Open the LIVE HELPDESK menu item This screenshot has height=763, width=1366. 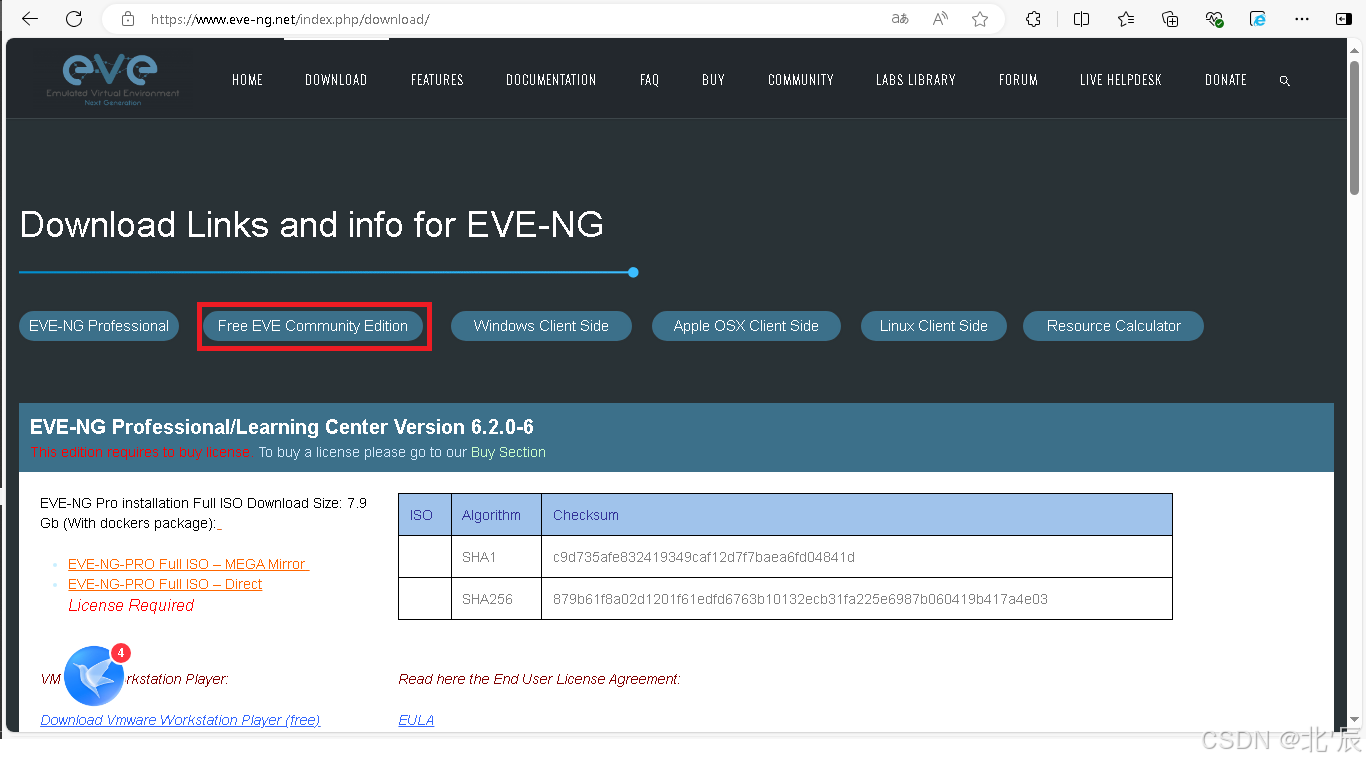pyautogui.click(x=1121, y=80)
